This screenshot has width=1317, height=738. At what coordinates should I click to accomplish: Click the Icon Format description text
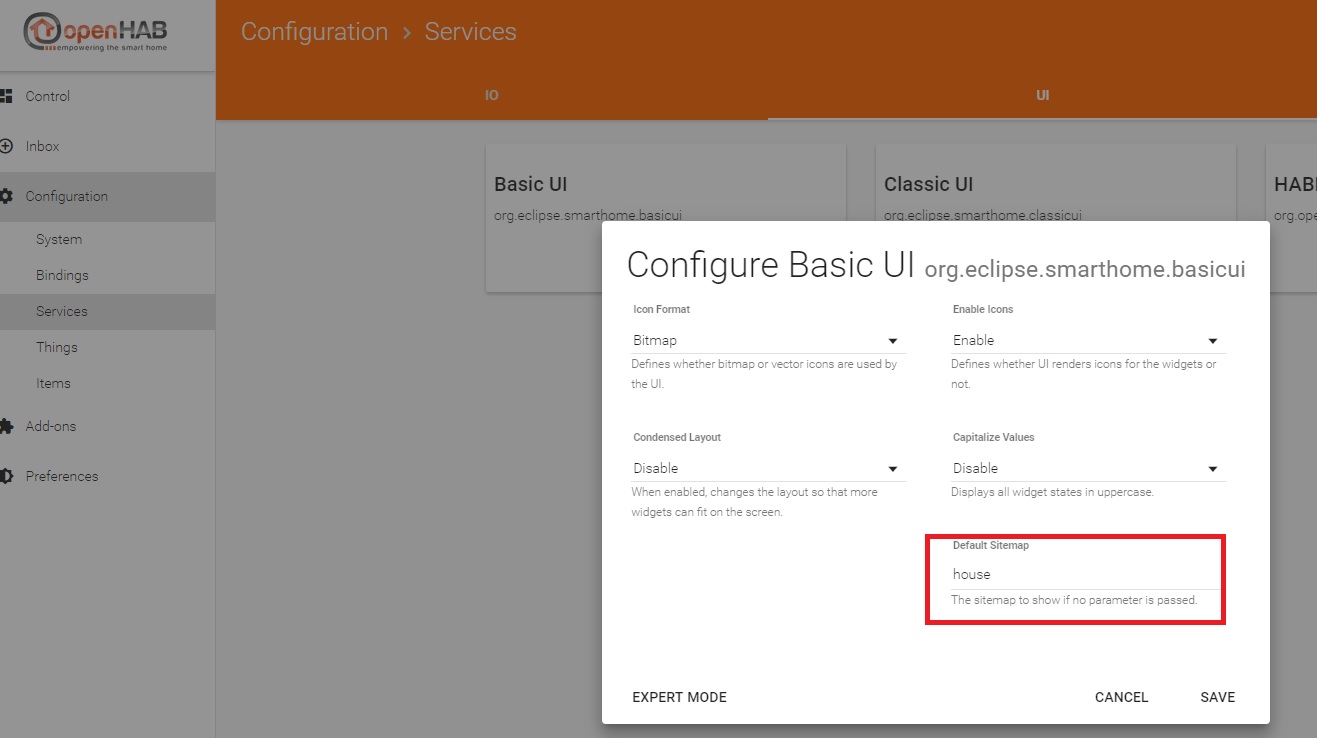[x=764, y=374]
